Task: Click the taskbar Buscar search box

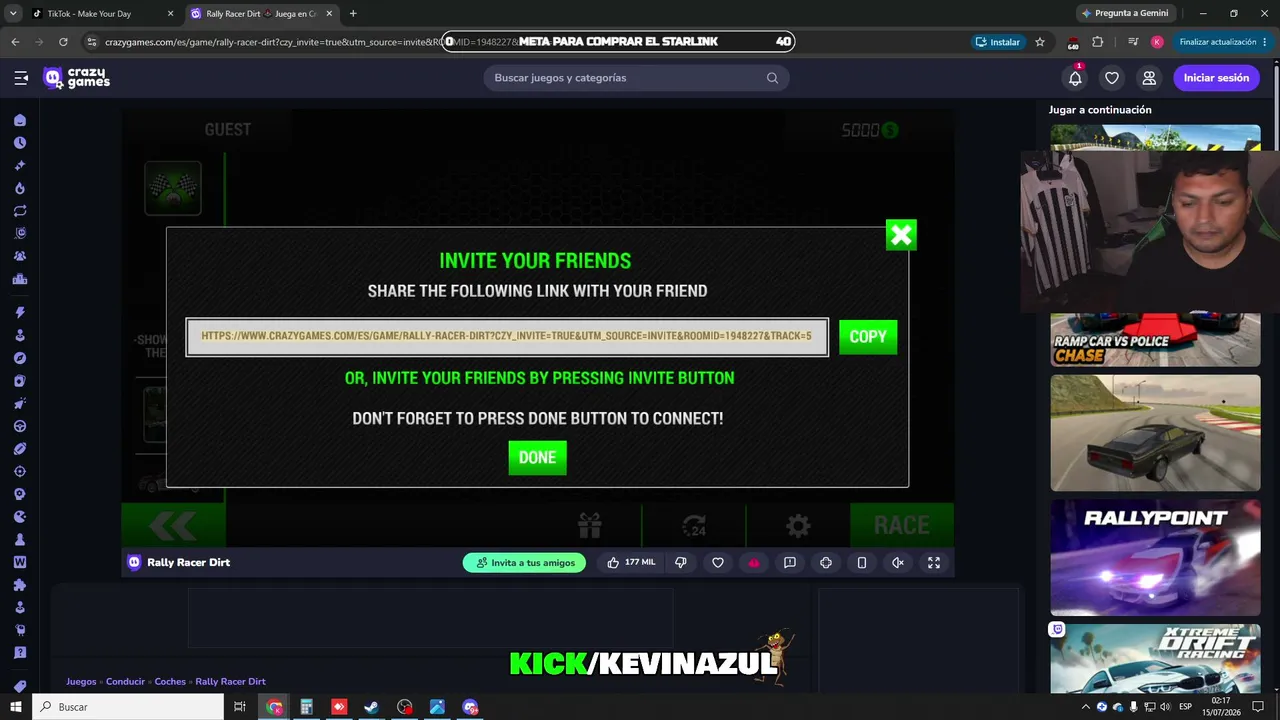Action: point(128,707)
